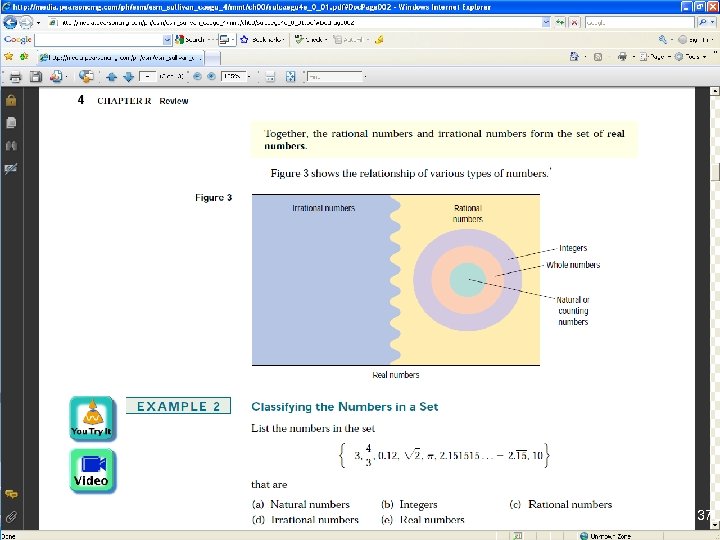The height and width of the screenshot is (540, 720).
Task: Open the zoom percentage dropdown arrow
Action: [x=249, y=77]
